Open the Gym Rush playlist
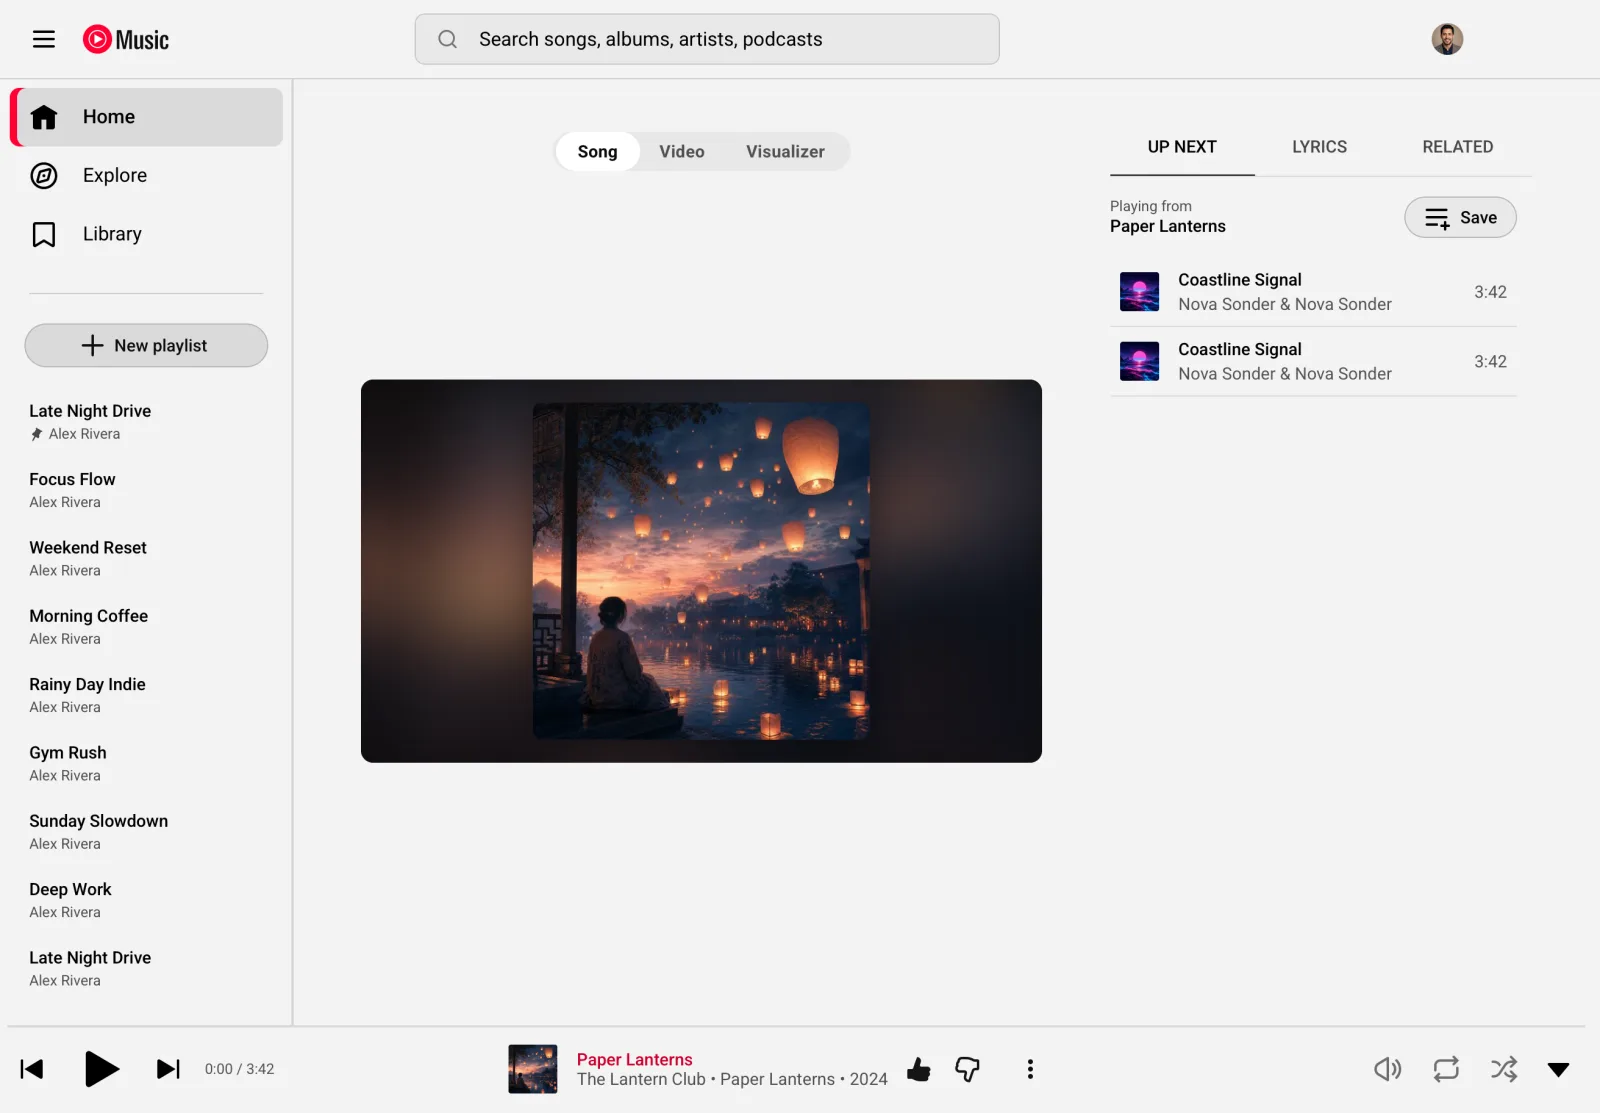Viewport: 1600px width, 1113px height. click(x=146, y=763)
